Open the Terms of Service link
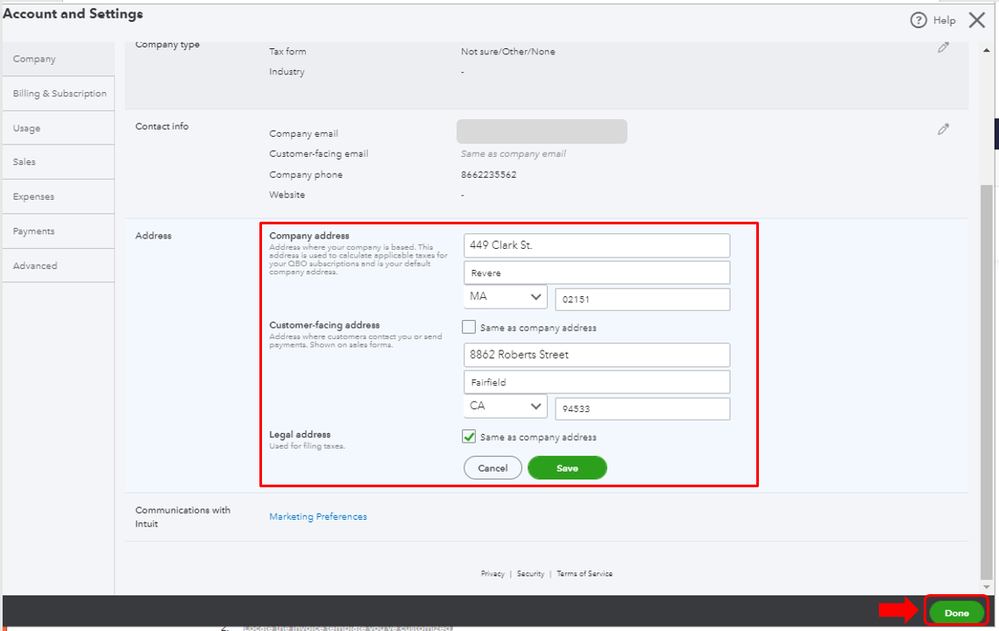 [584, 574]
